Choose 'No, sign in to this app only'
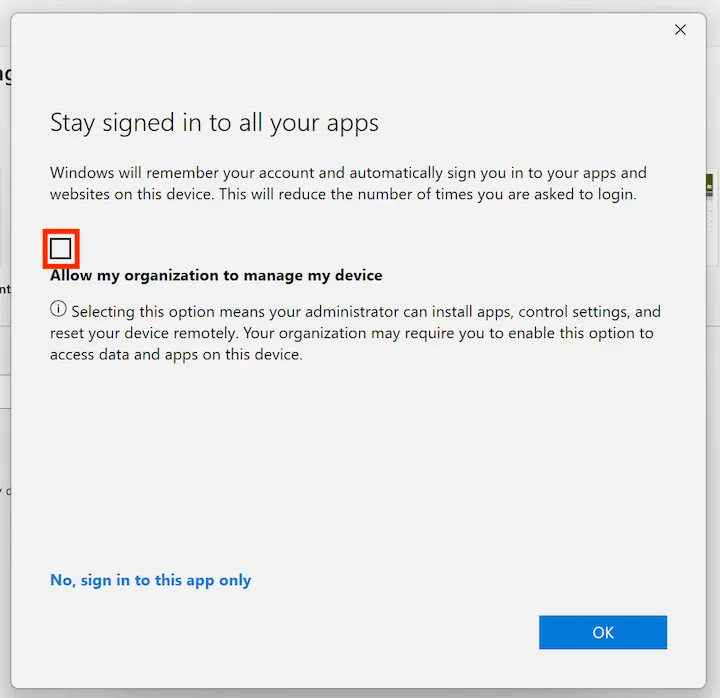Viewport: 720px width, 698px height. pos(150,580)
